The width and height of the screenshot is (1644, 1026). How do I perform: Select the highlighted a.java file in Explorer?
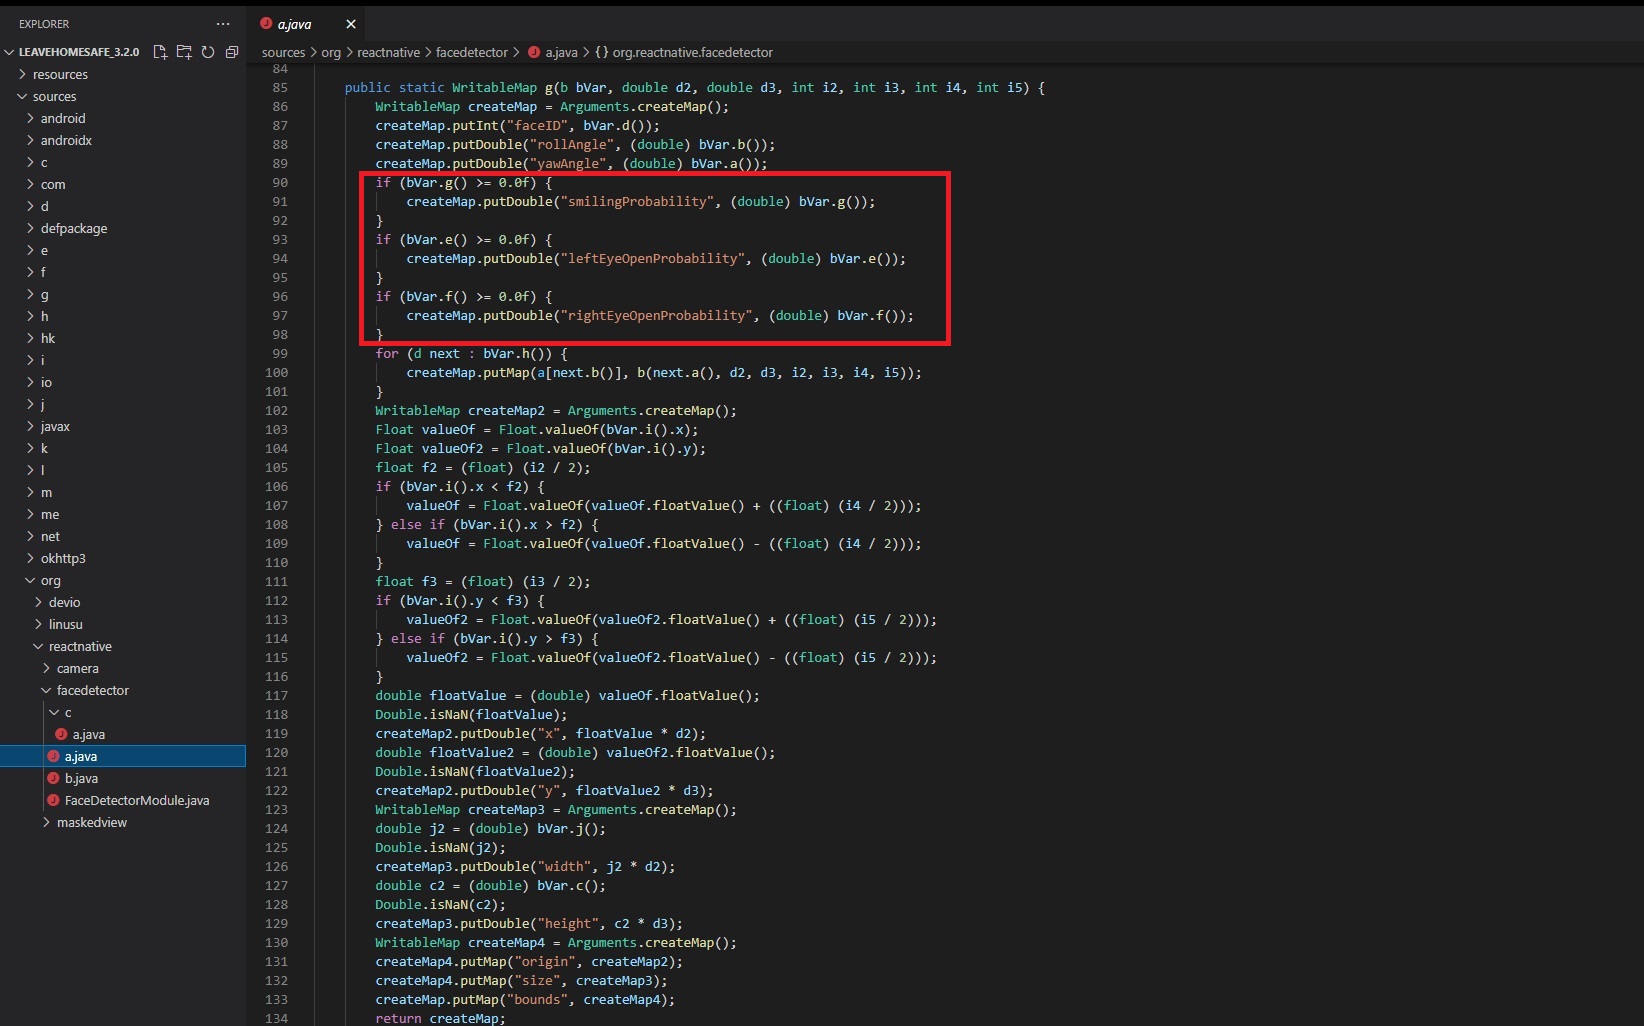tap(122, 756)
